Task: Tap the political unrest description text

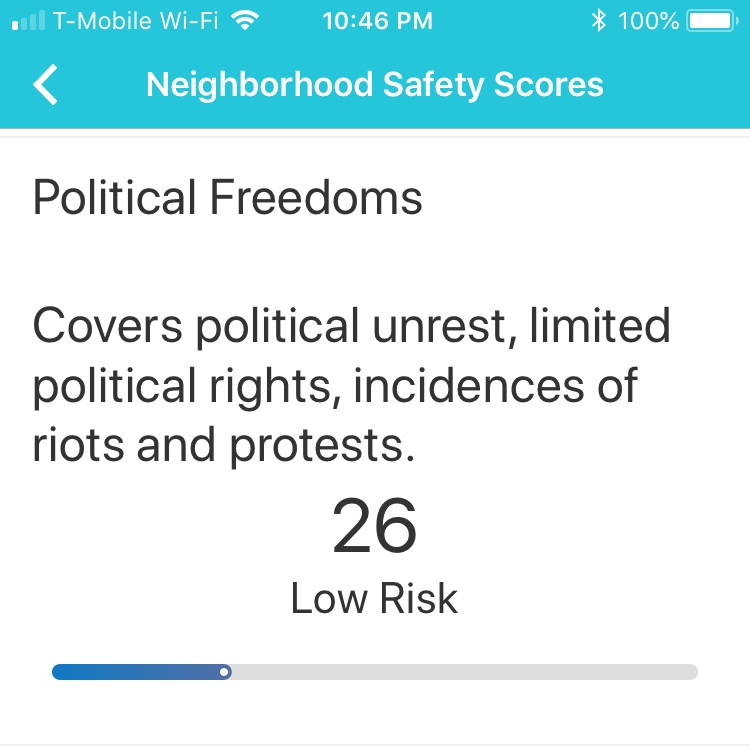Action: click(352, 385)
